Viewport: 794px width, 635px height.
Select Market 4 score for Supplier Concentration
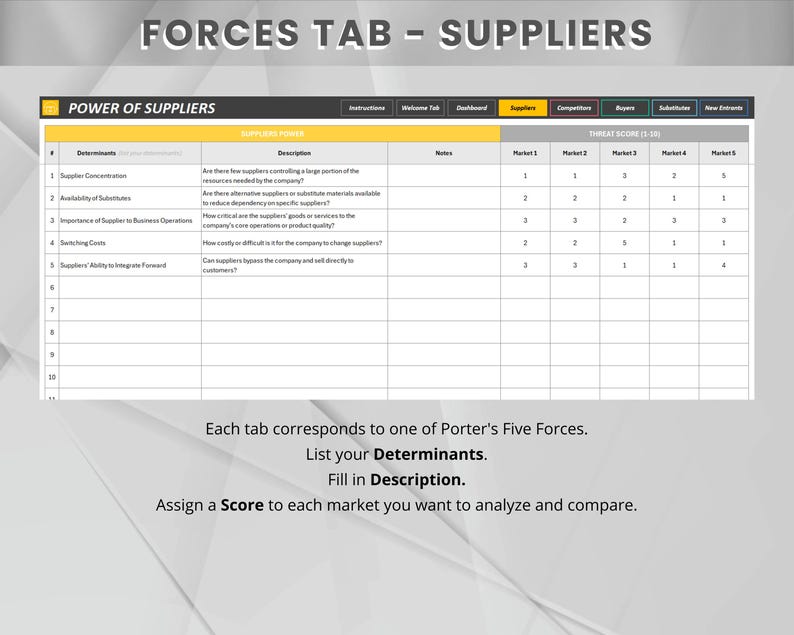pyautogui.click(x=674, y=176)
